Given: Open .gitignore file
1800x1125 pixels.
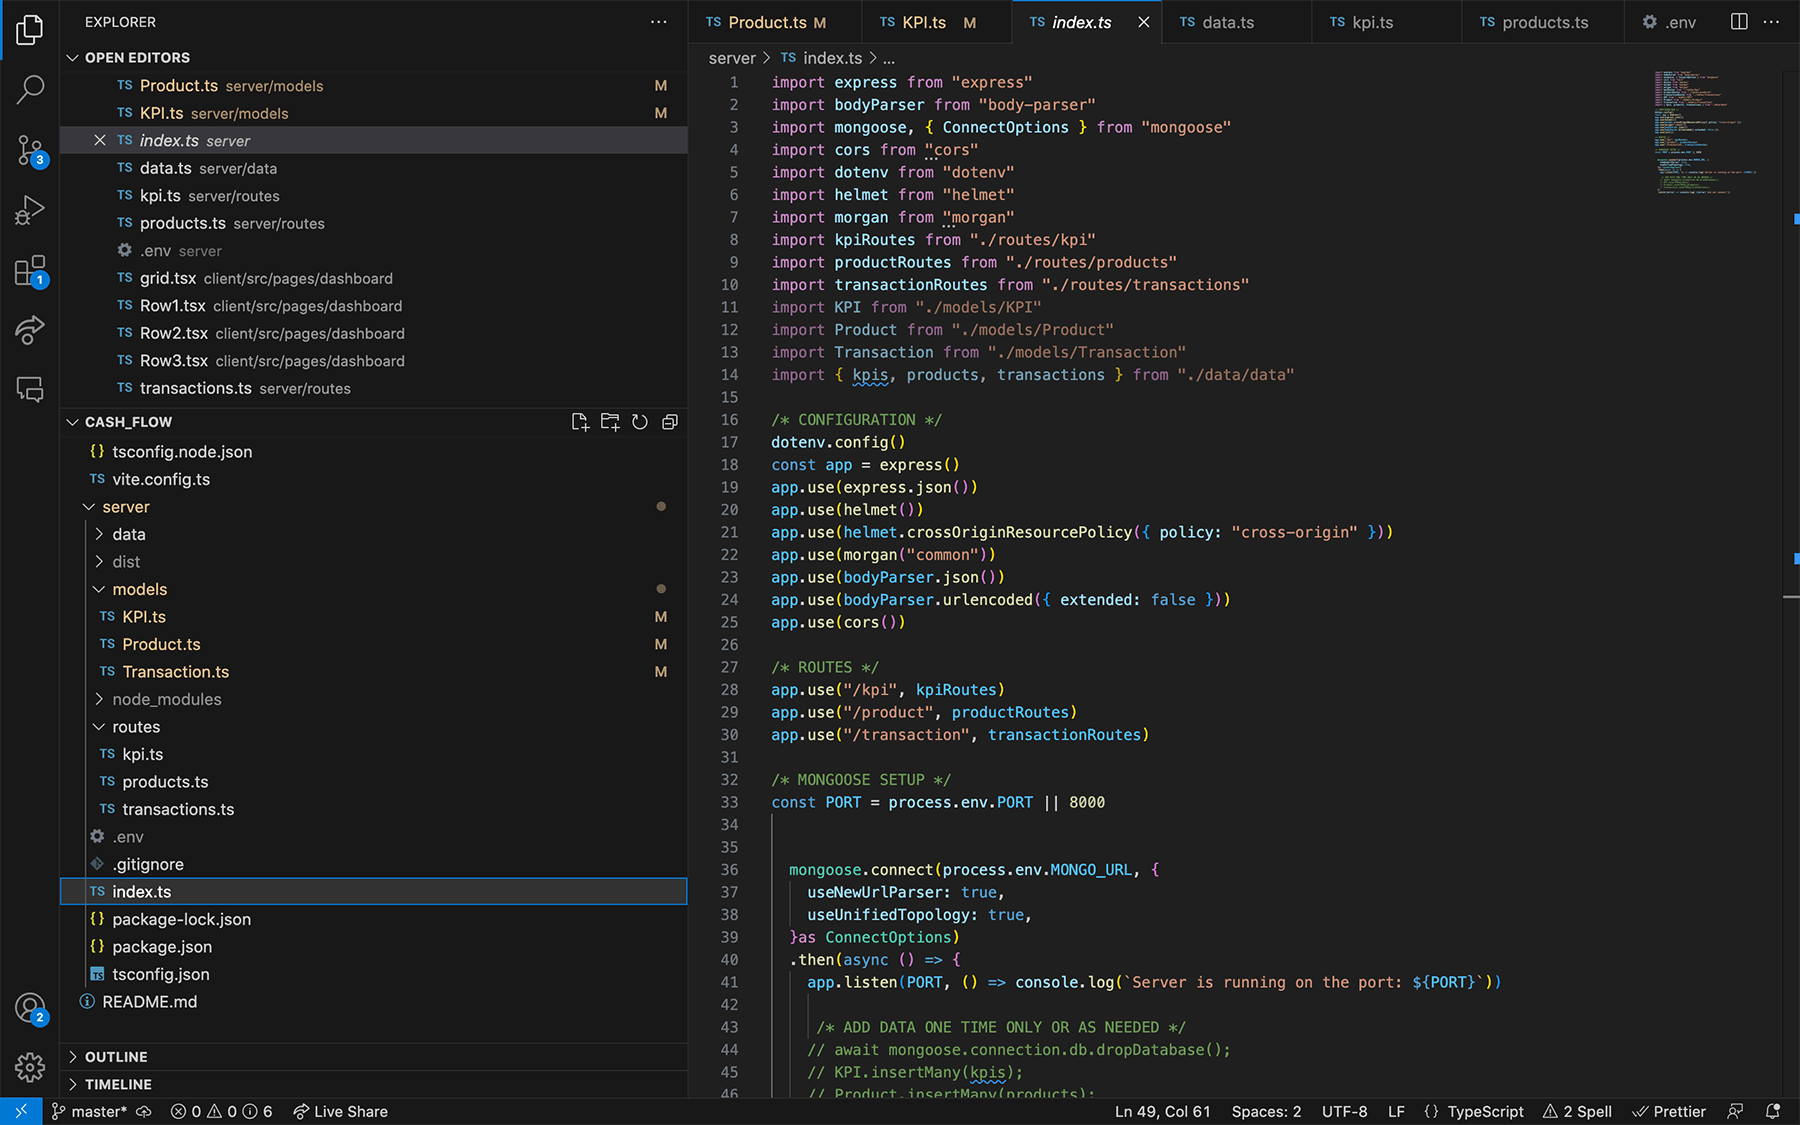Looking at the screenshot, I should pos(374,864).
